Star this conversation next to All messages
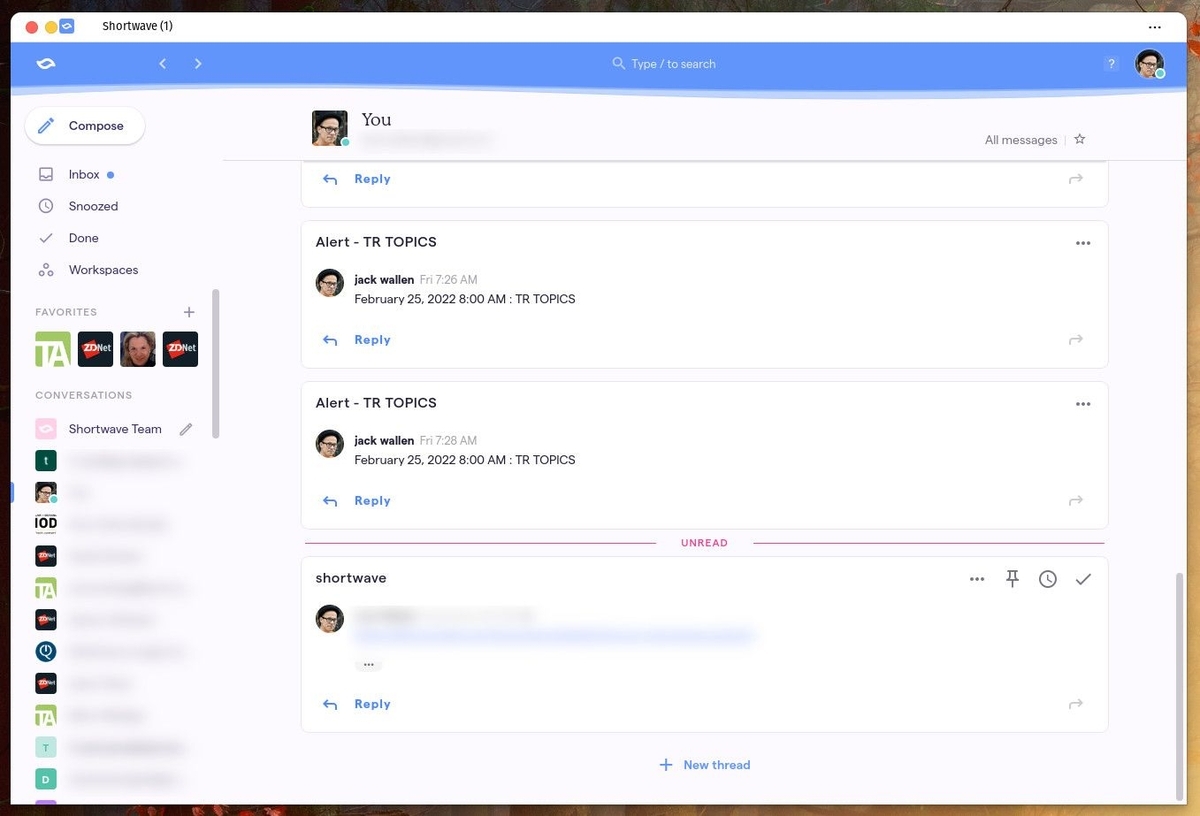This screenshot has height=816, width=1200. pyautogui.click(x=1079, y=139)
